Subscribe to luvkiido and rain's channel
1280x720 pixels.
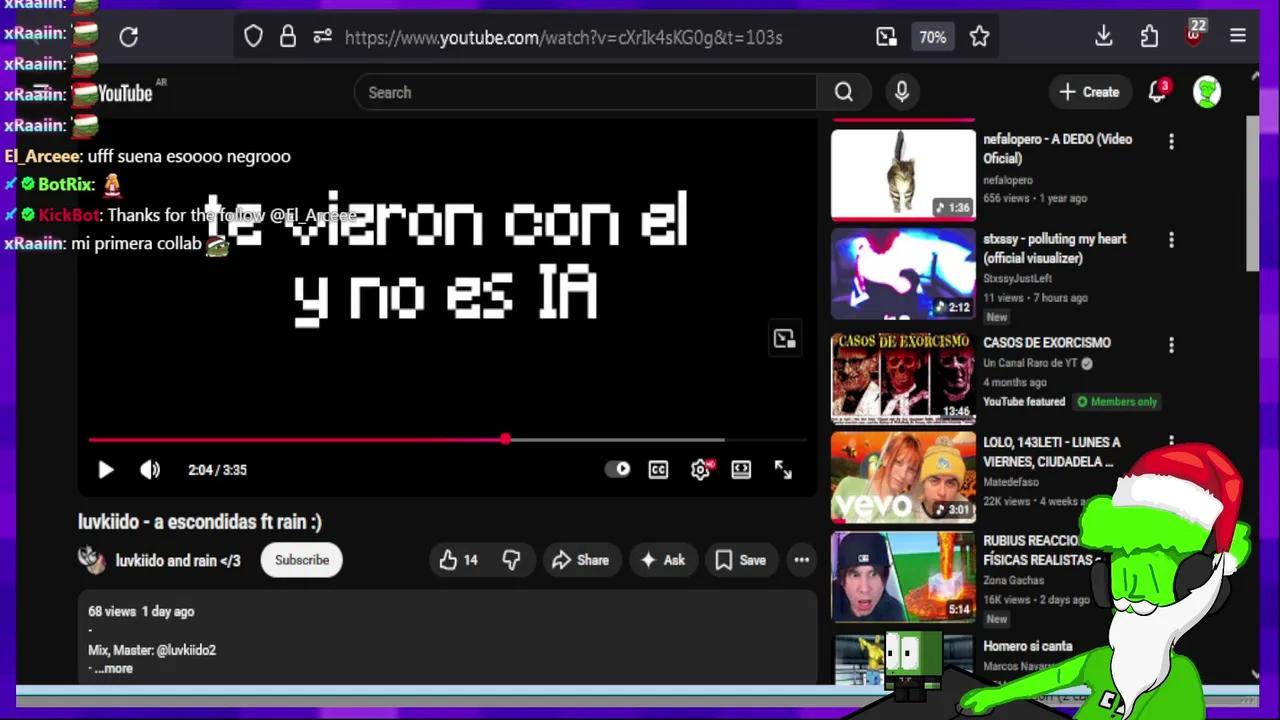[301, 560]
